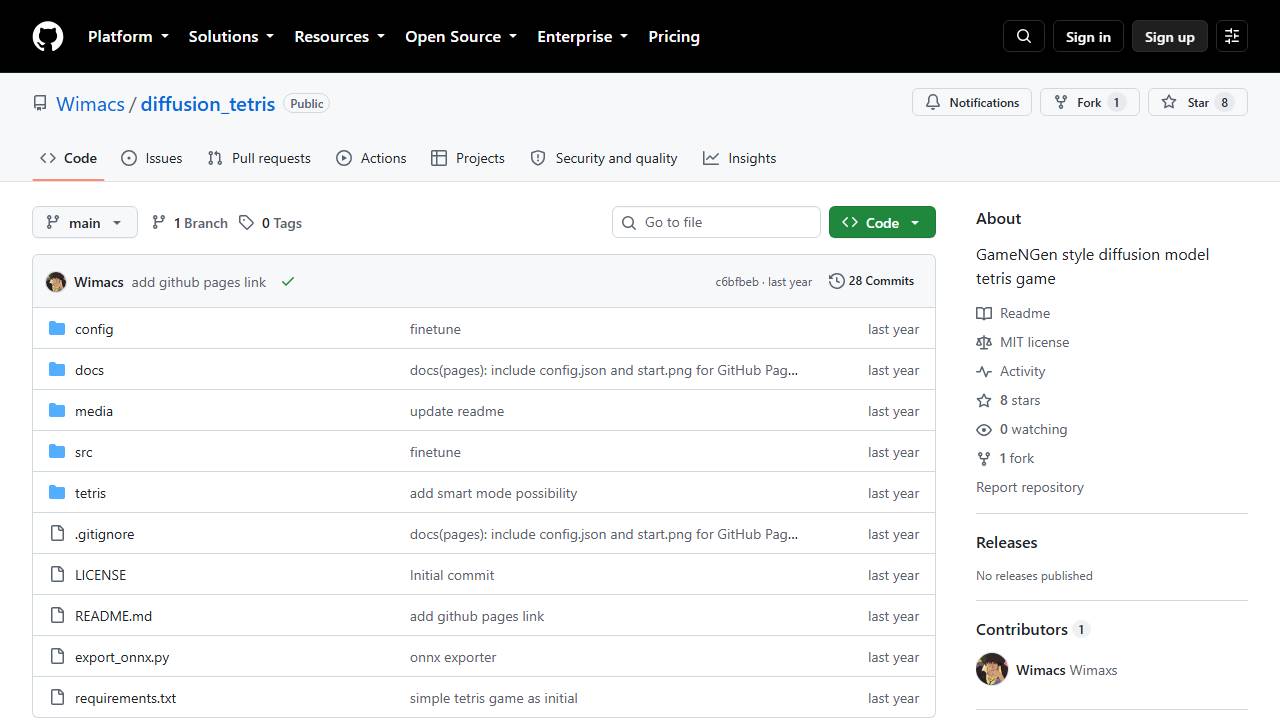Open the Projects tab
This screenshot has width=1280, height=720.
[467, 158]
